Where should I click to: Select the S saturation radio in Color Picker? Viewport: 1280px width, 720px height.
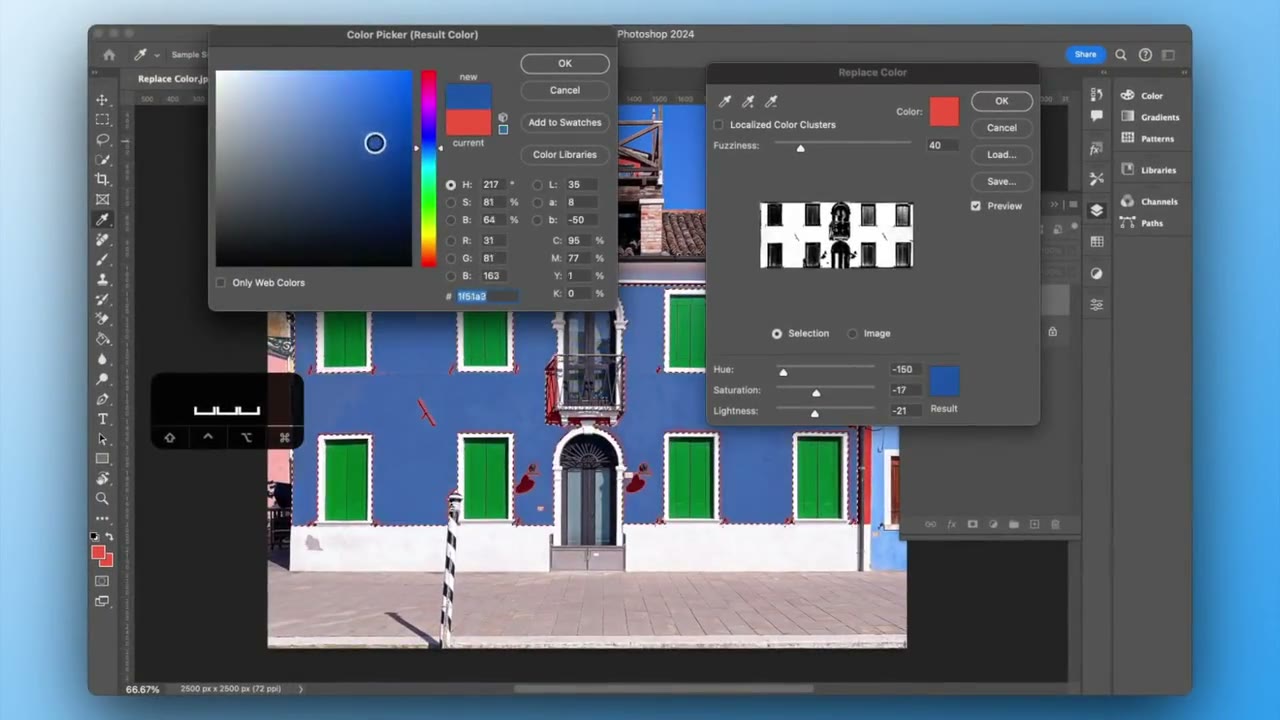[451, 203]
